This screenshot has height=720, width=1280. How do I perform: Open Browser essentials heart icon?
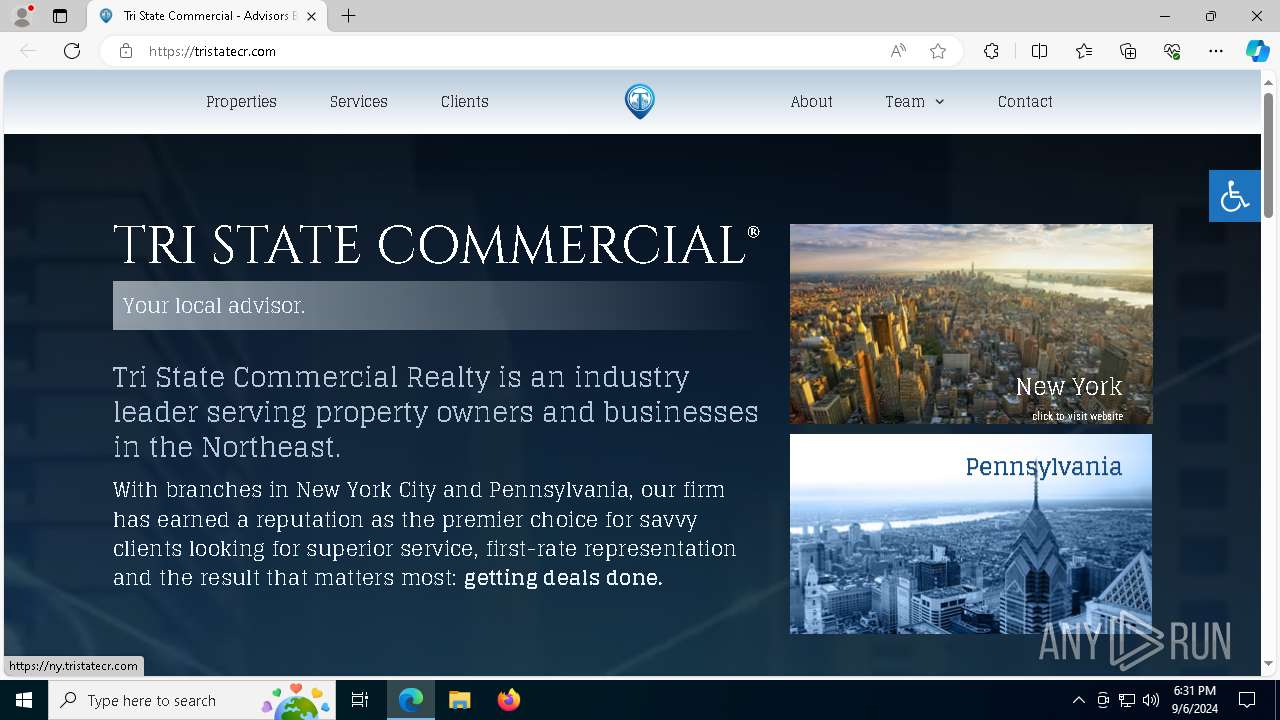pyautogui.click(x=1172, y=51)
